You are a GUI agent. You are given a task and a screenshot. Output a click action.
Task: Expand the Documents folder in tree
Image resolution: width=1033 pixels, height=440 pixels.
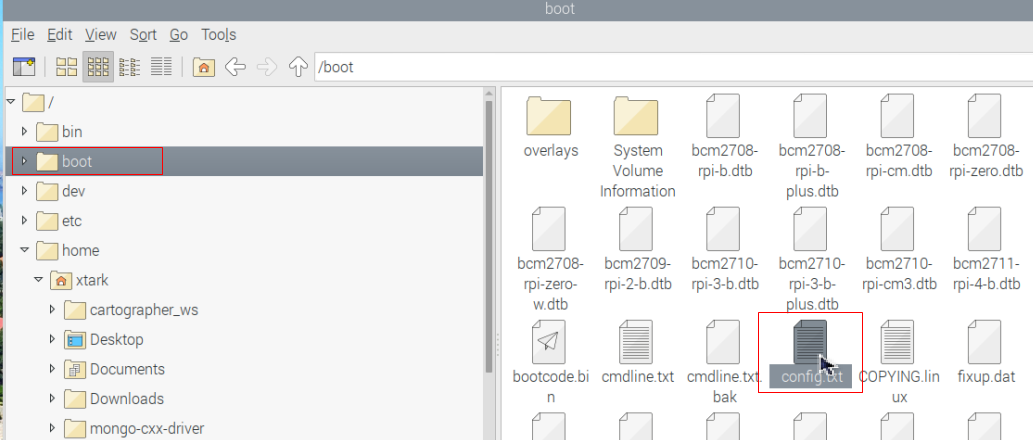(53, 369)
